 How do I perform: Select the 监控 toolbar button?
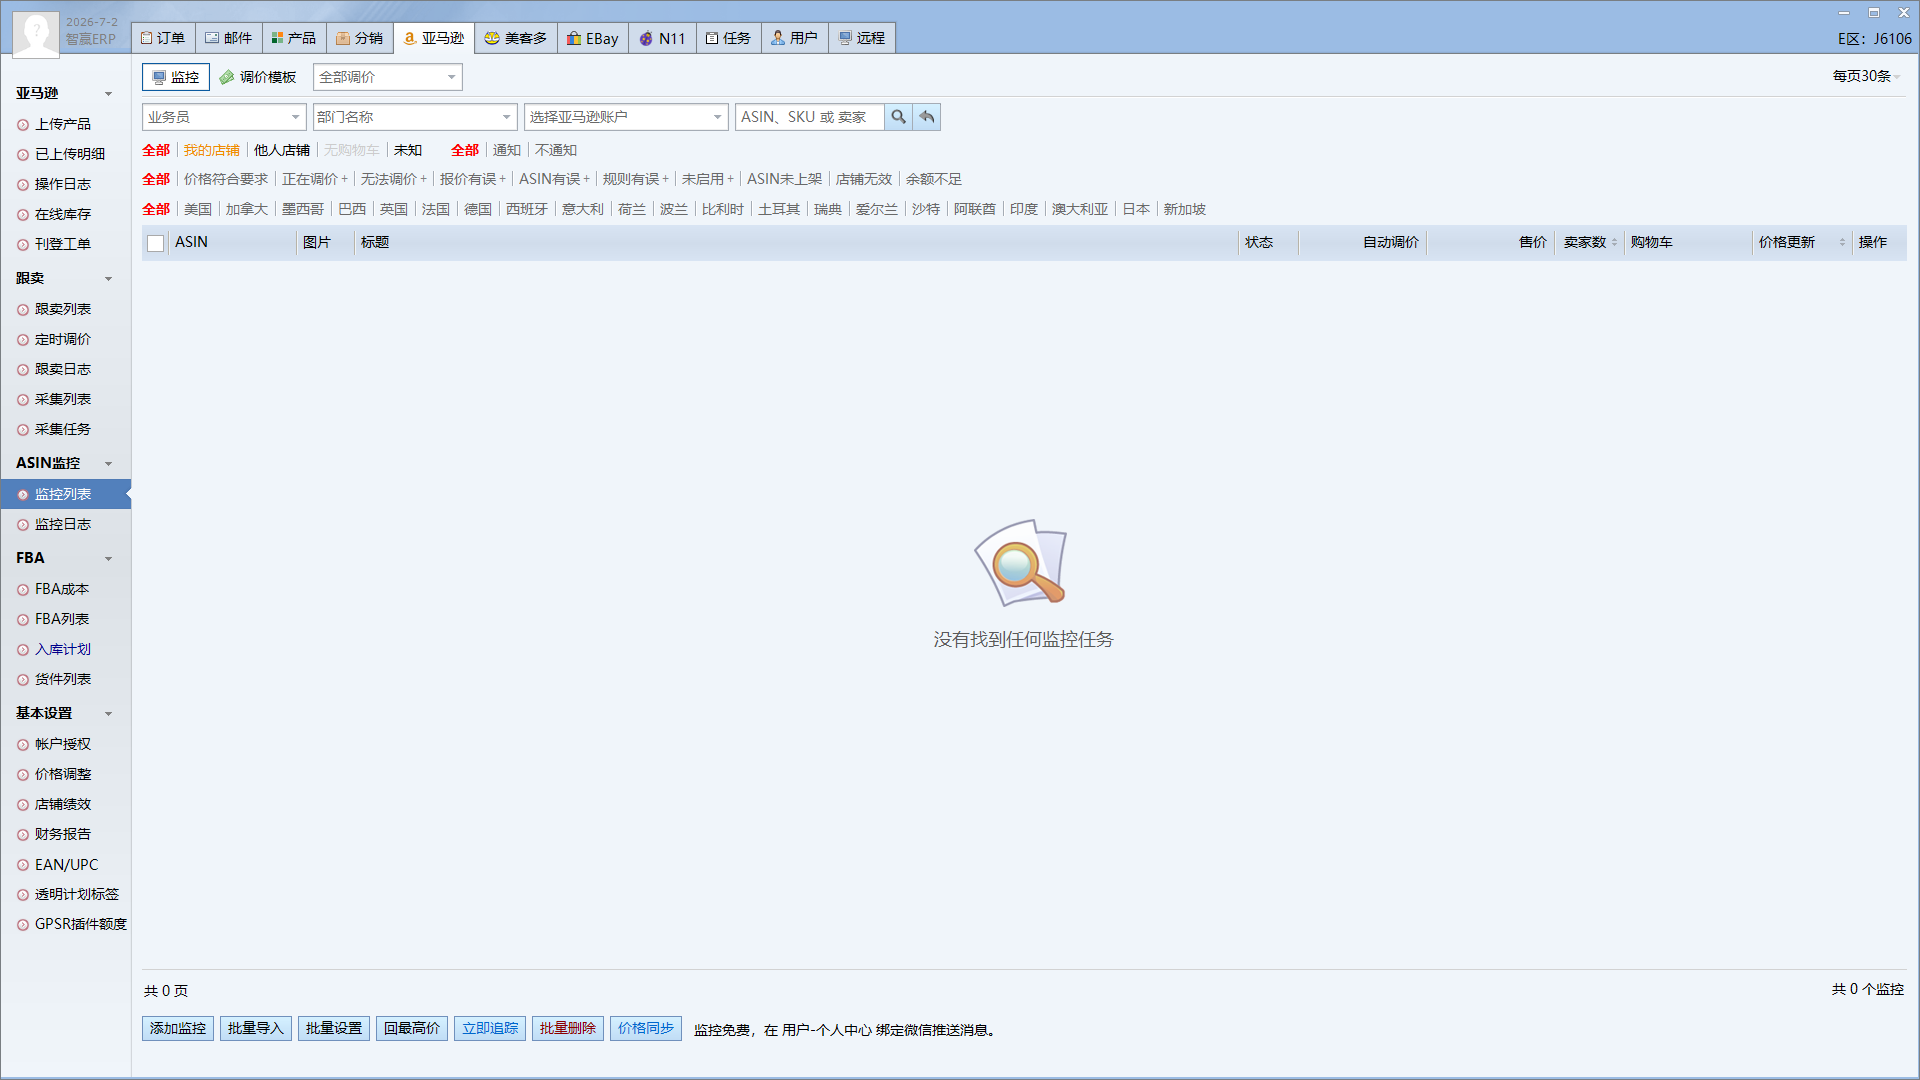coord(176,77)
